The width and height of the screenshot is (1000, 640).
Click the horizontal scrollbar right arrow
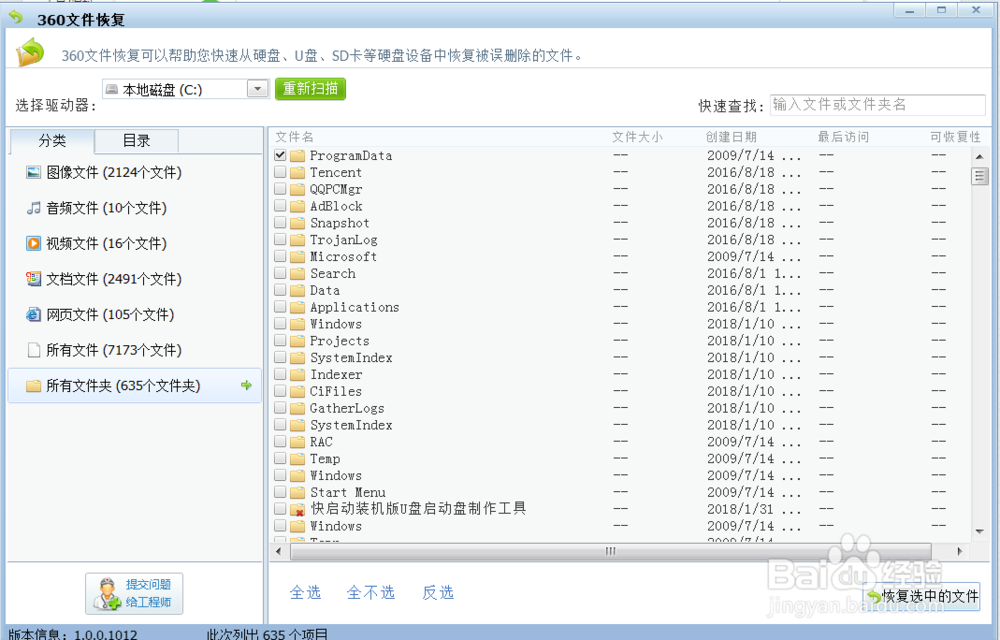click(959, 551)
